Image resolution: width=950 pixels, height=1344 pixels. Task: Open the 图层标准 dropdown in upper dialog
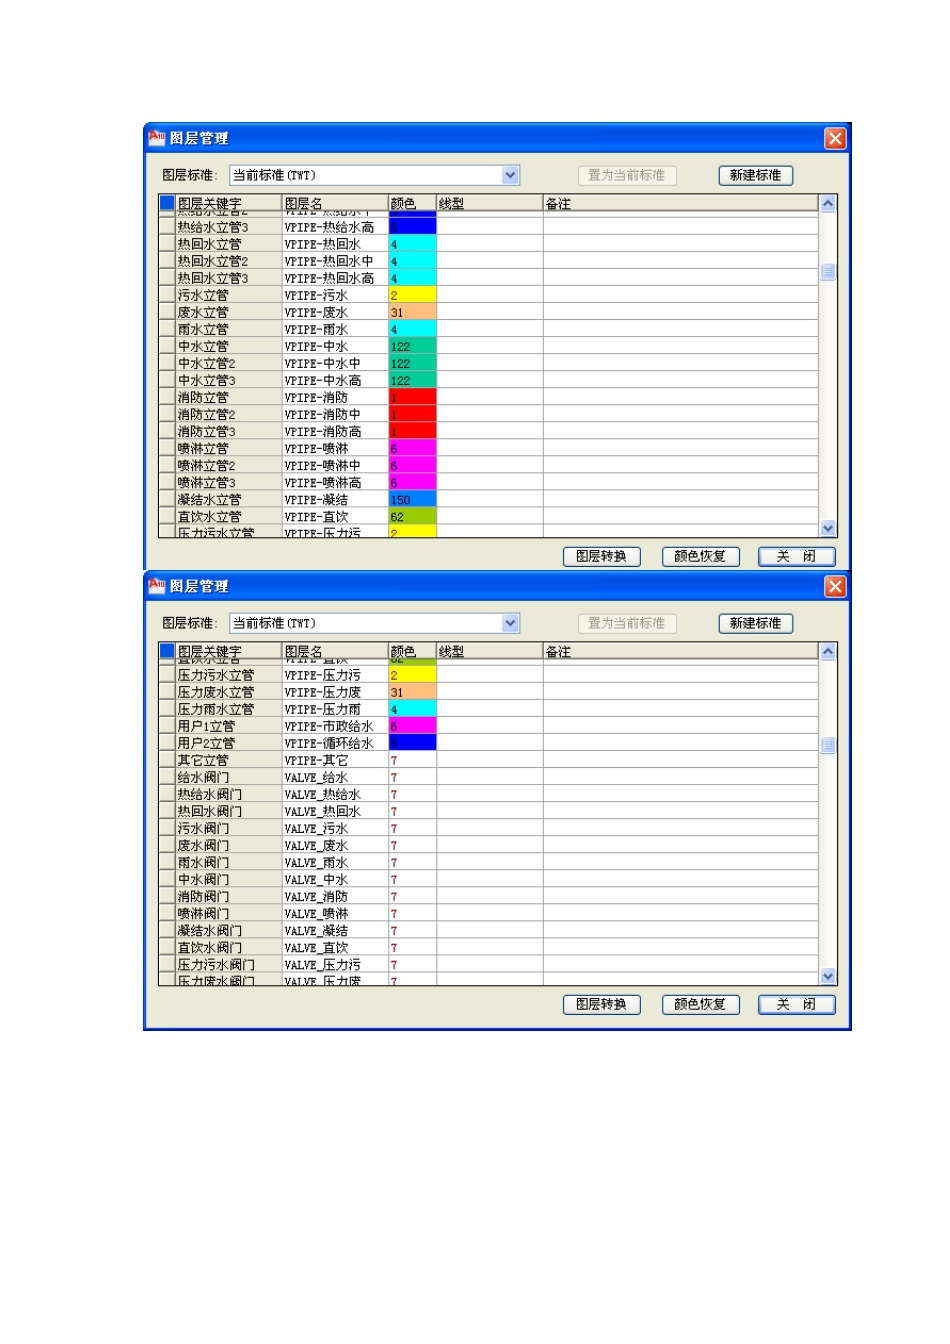pos(511,175)
